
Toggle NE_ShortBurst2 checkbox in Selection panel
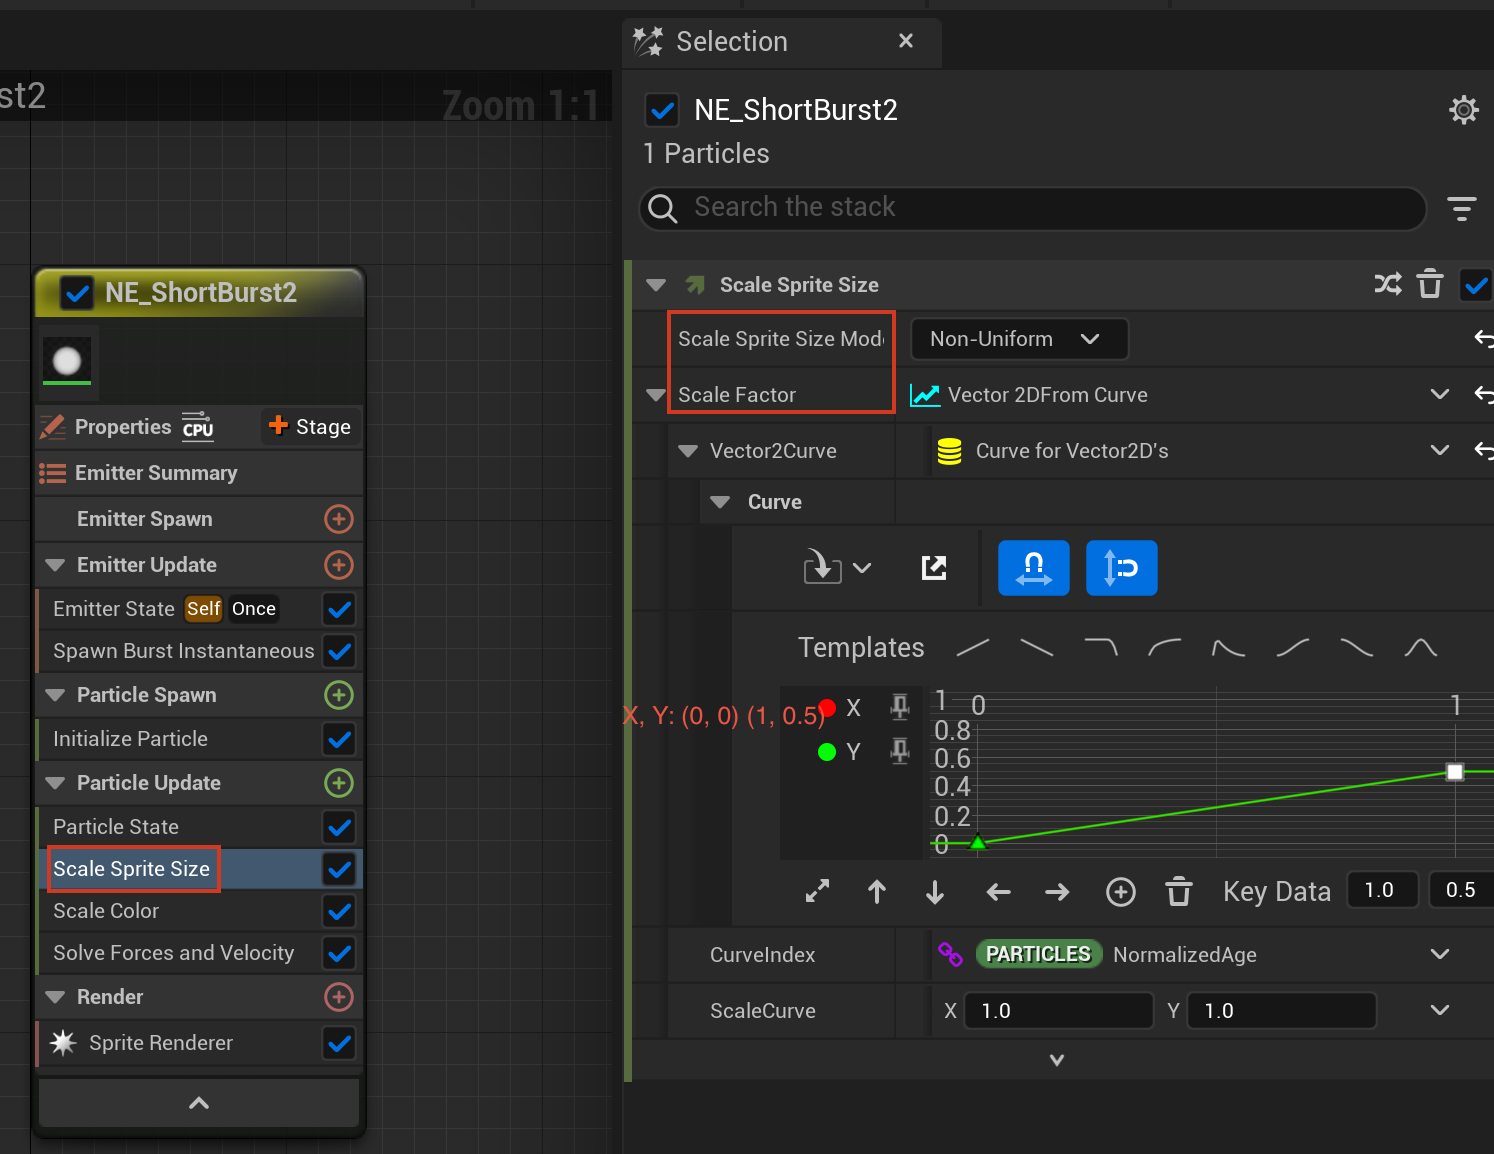click(662, 110)
